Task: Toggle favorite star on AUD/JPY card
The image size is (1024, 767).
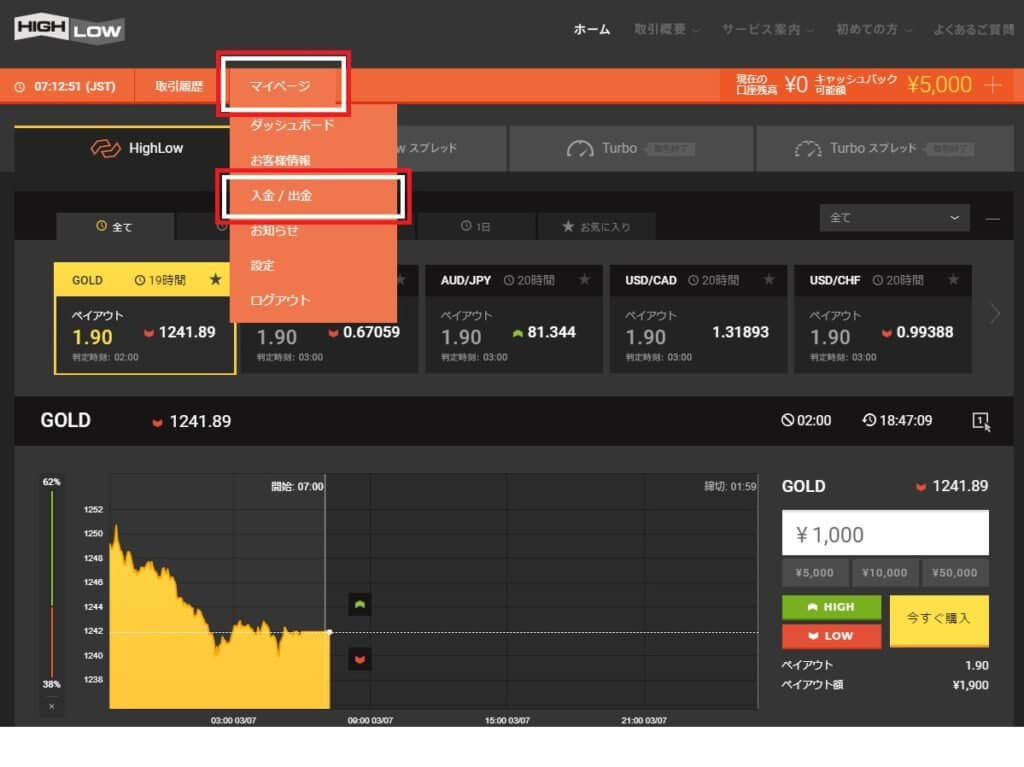Action: tap(584, 280)
